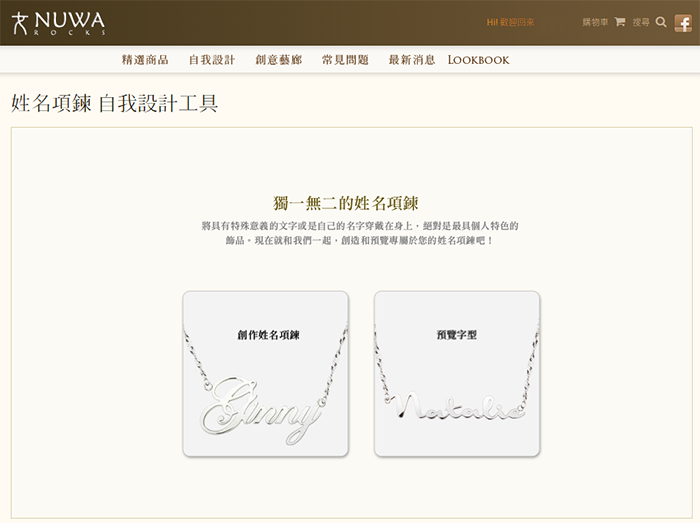700x523 pixels.
Task: Click the search magnifier icon
Action: 661,22
